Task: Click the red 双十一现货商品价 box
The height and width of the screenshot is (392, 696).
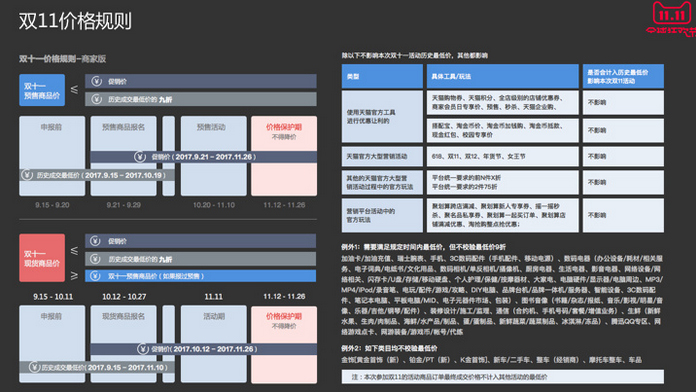Action: click(42, 258)
